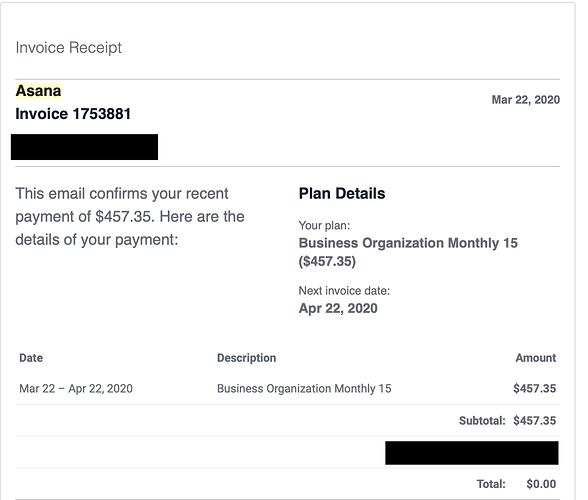Click the Mar 22, 2020 invoice date

[526, 100]
